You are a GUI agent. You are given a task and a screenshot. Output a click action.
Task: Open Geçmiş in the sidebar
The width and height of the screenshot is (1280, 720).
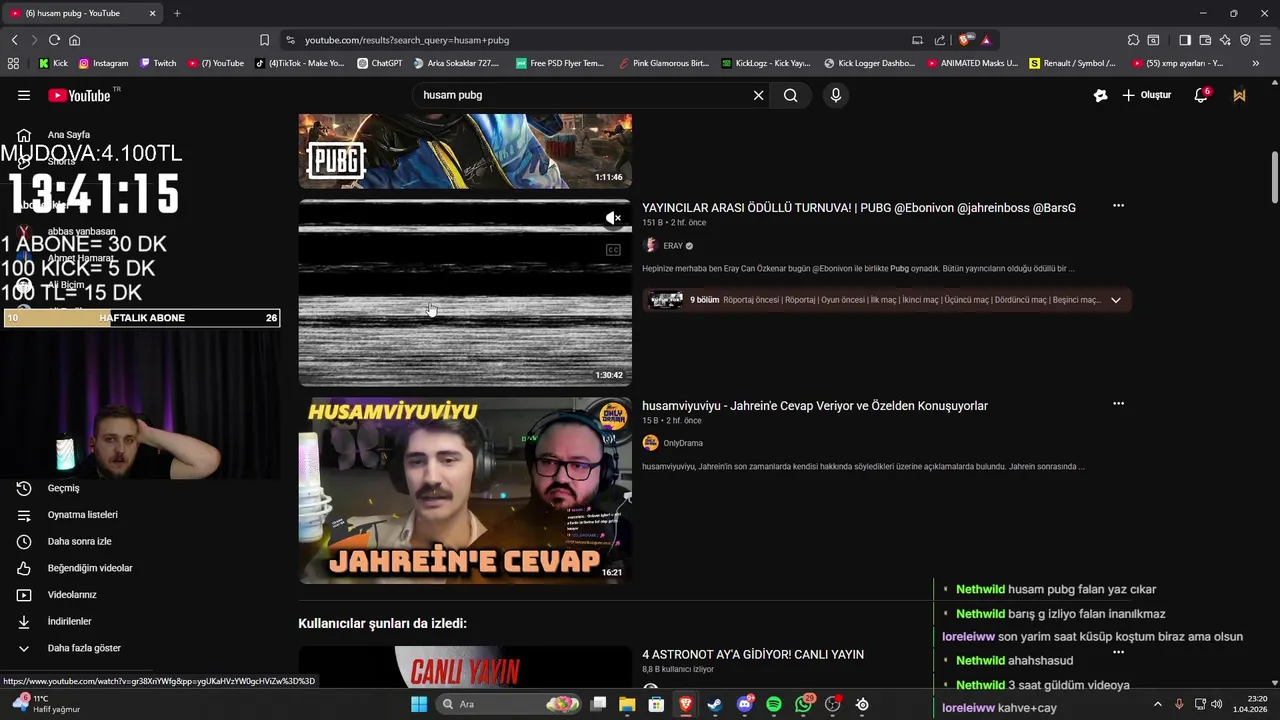point(62,488)
